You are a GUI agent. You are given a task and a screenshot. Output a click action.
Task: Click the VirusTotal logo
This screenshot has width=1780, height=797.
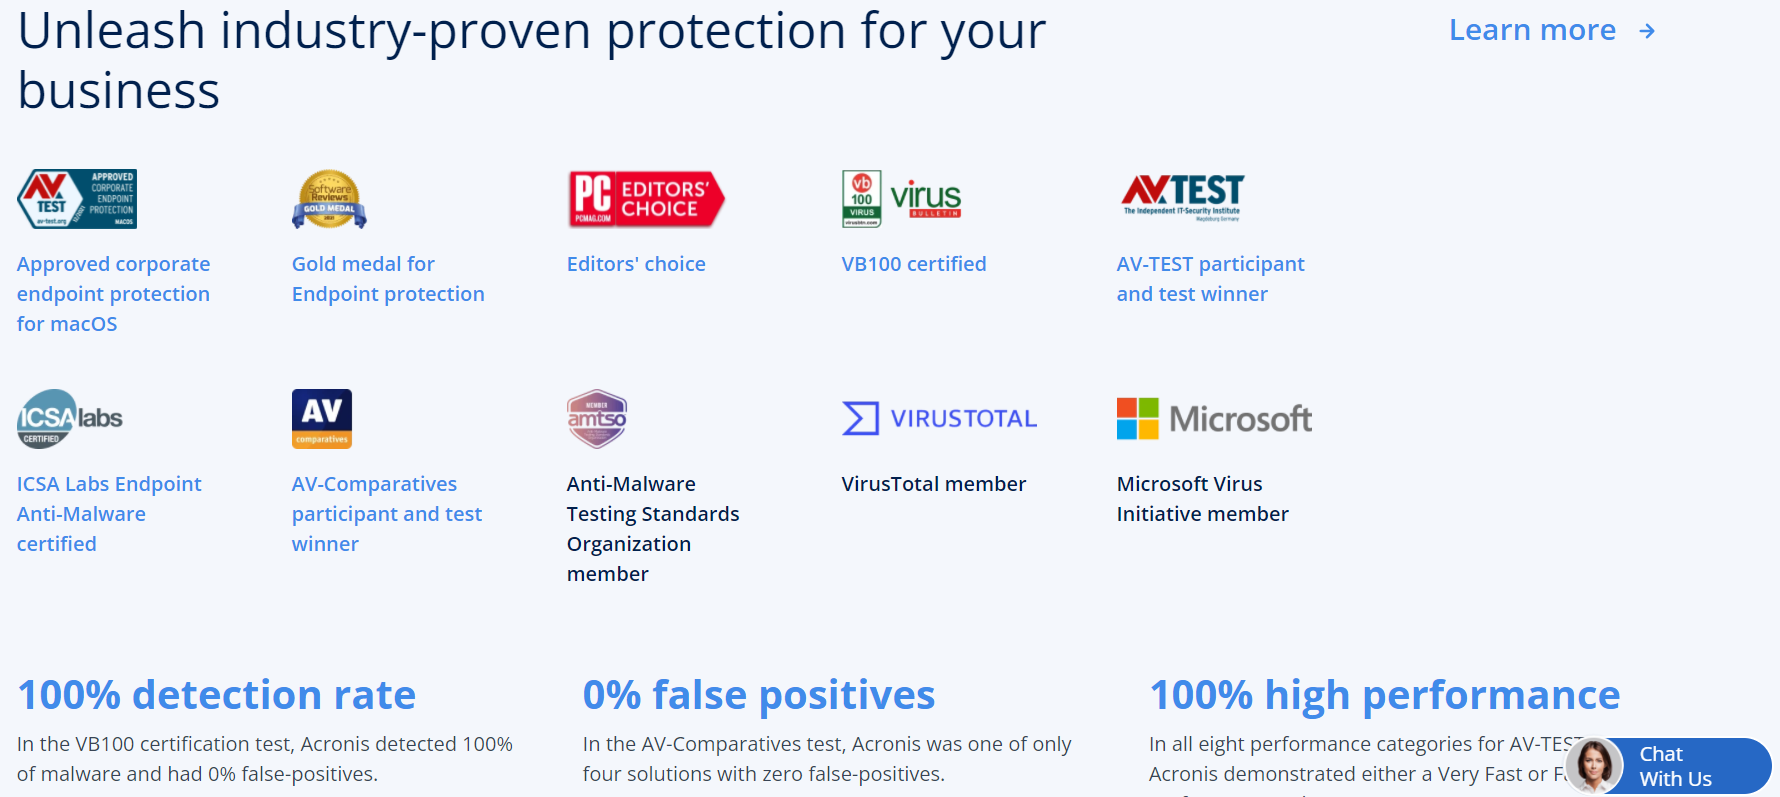tap(939, 419)
